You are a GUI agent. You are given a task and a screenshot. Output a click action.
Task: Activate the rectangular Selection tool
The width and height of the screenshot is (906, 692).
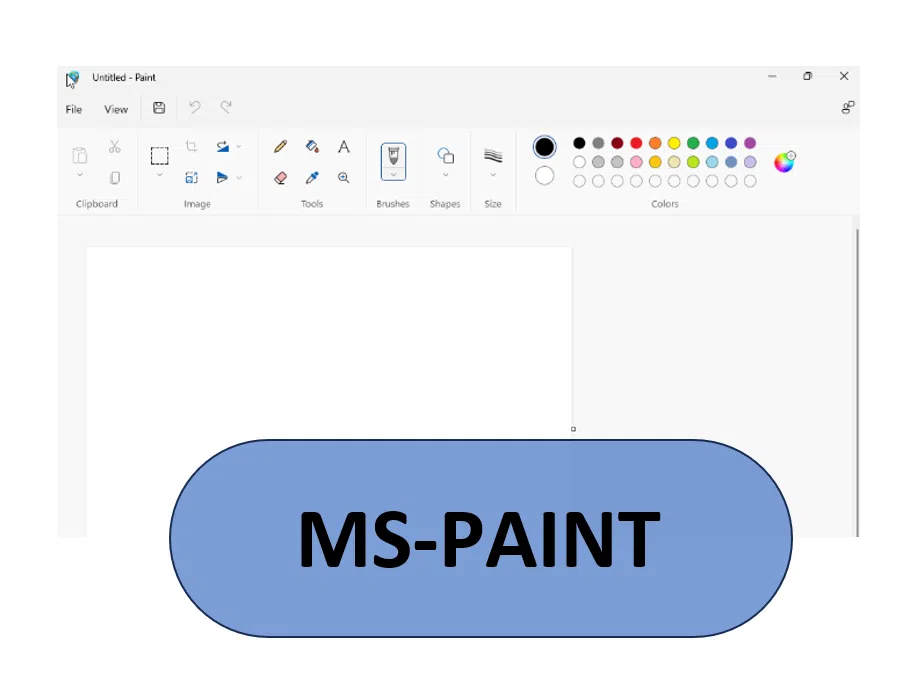pos(160,155)
